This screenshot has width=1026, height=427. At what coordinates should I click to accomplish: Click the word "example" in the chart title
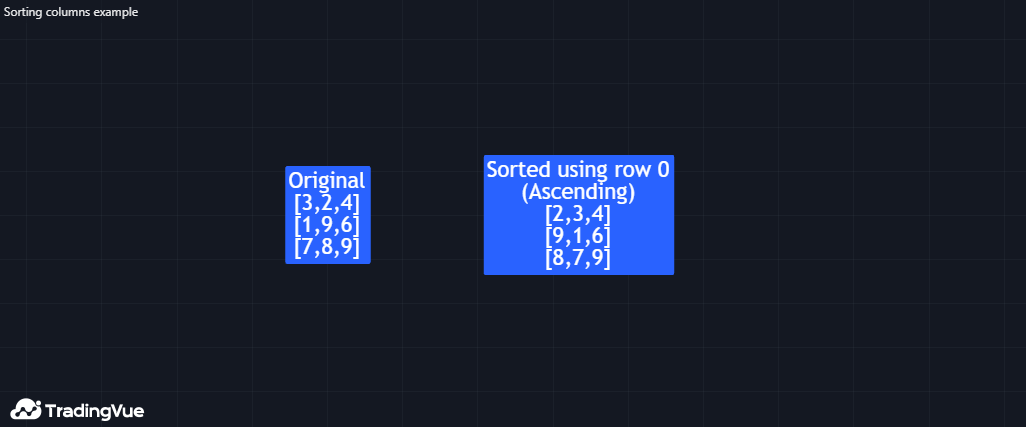point(116,12)
